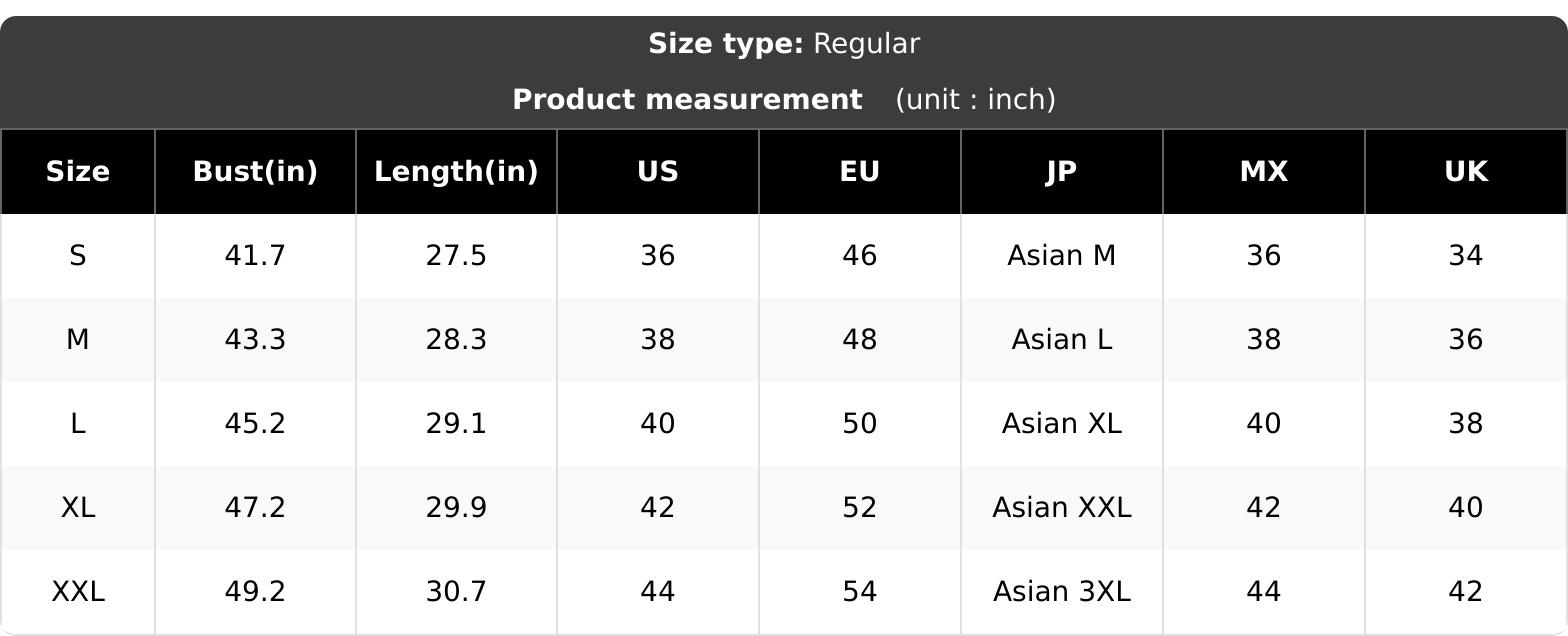Click the Length(in) column header

click(456, 172)
